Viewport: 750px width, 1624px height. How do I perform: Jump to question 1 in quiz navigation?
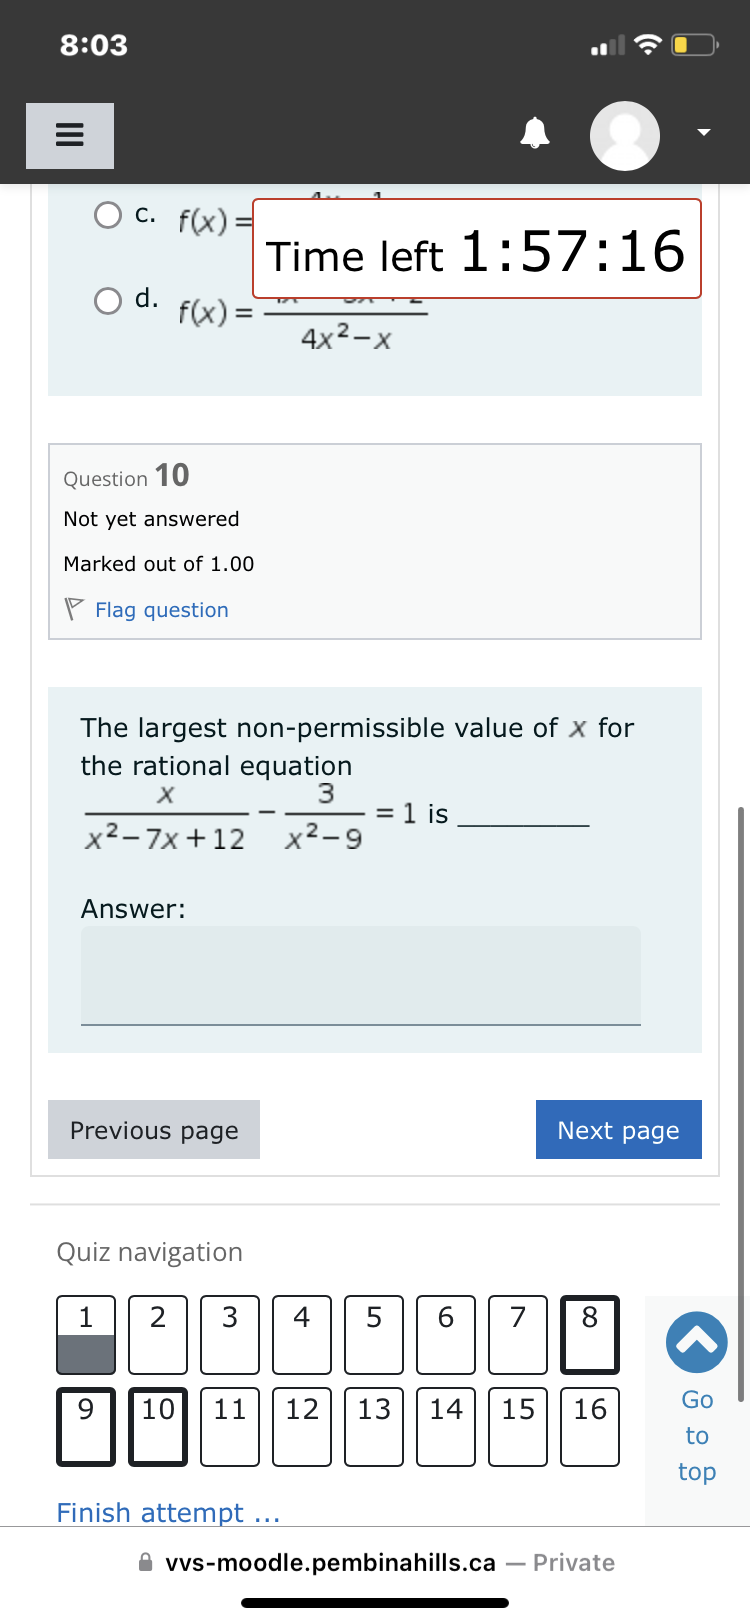(85, 1334)
